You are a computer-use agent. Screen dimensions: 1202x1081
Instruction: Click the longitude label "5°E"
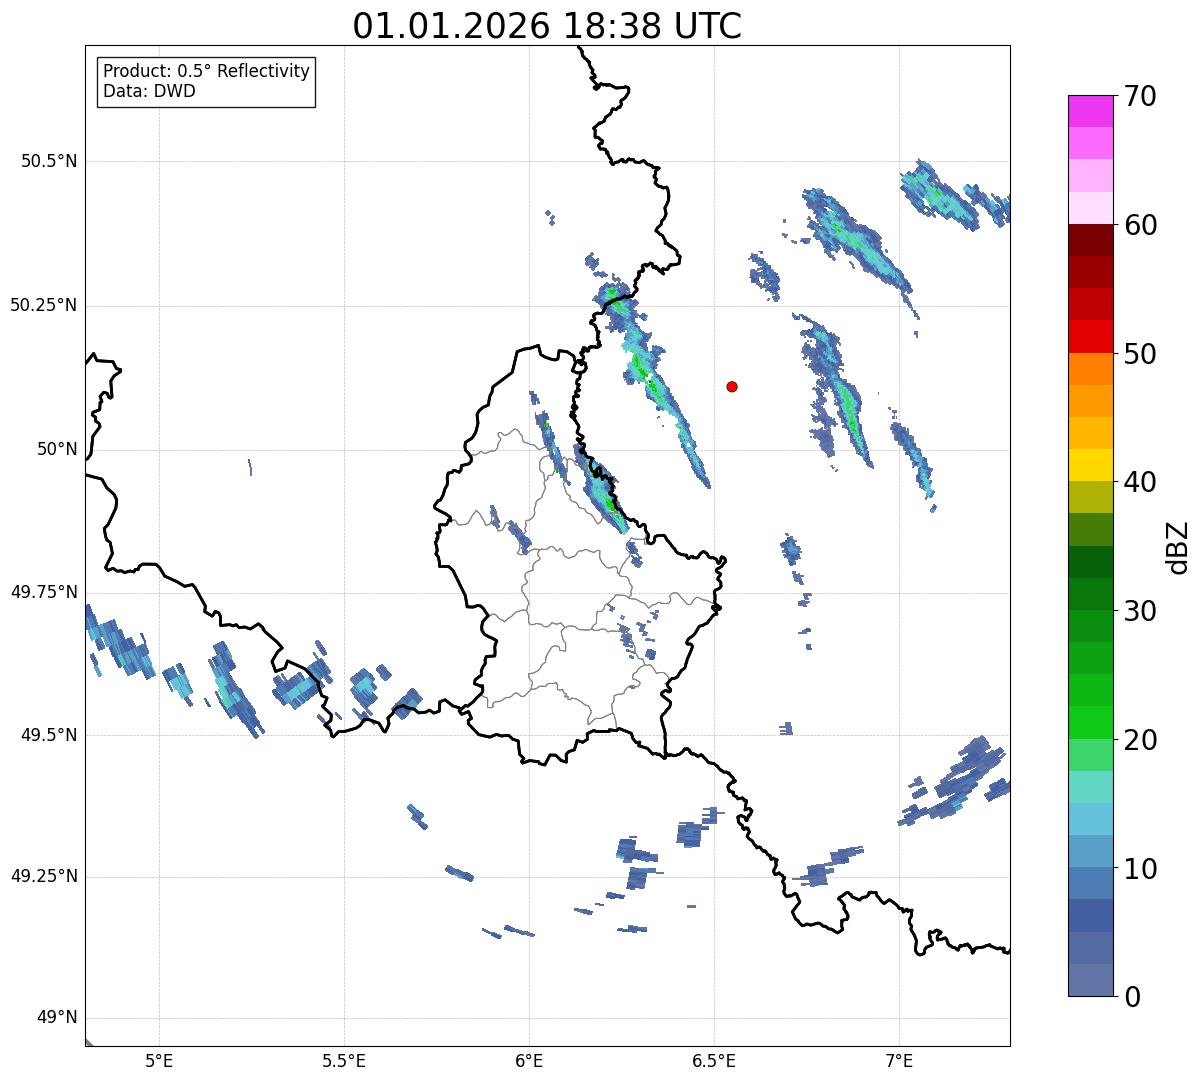(159, 1060)
